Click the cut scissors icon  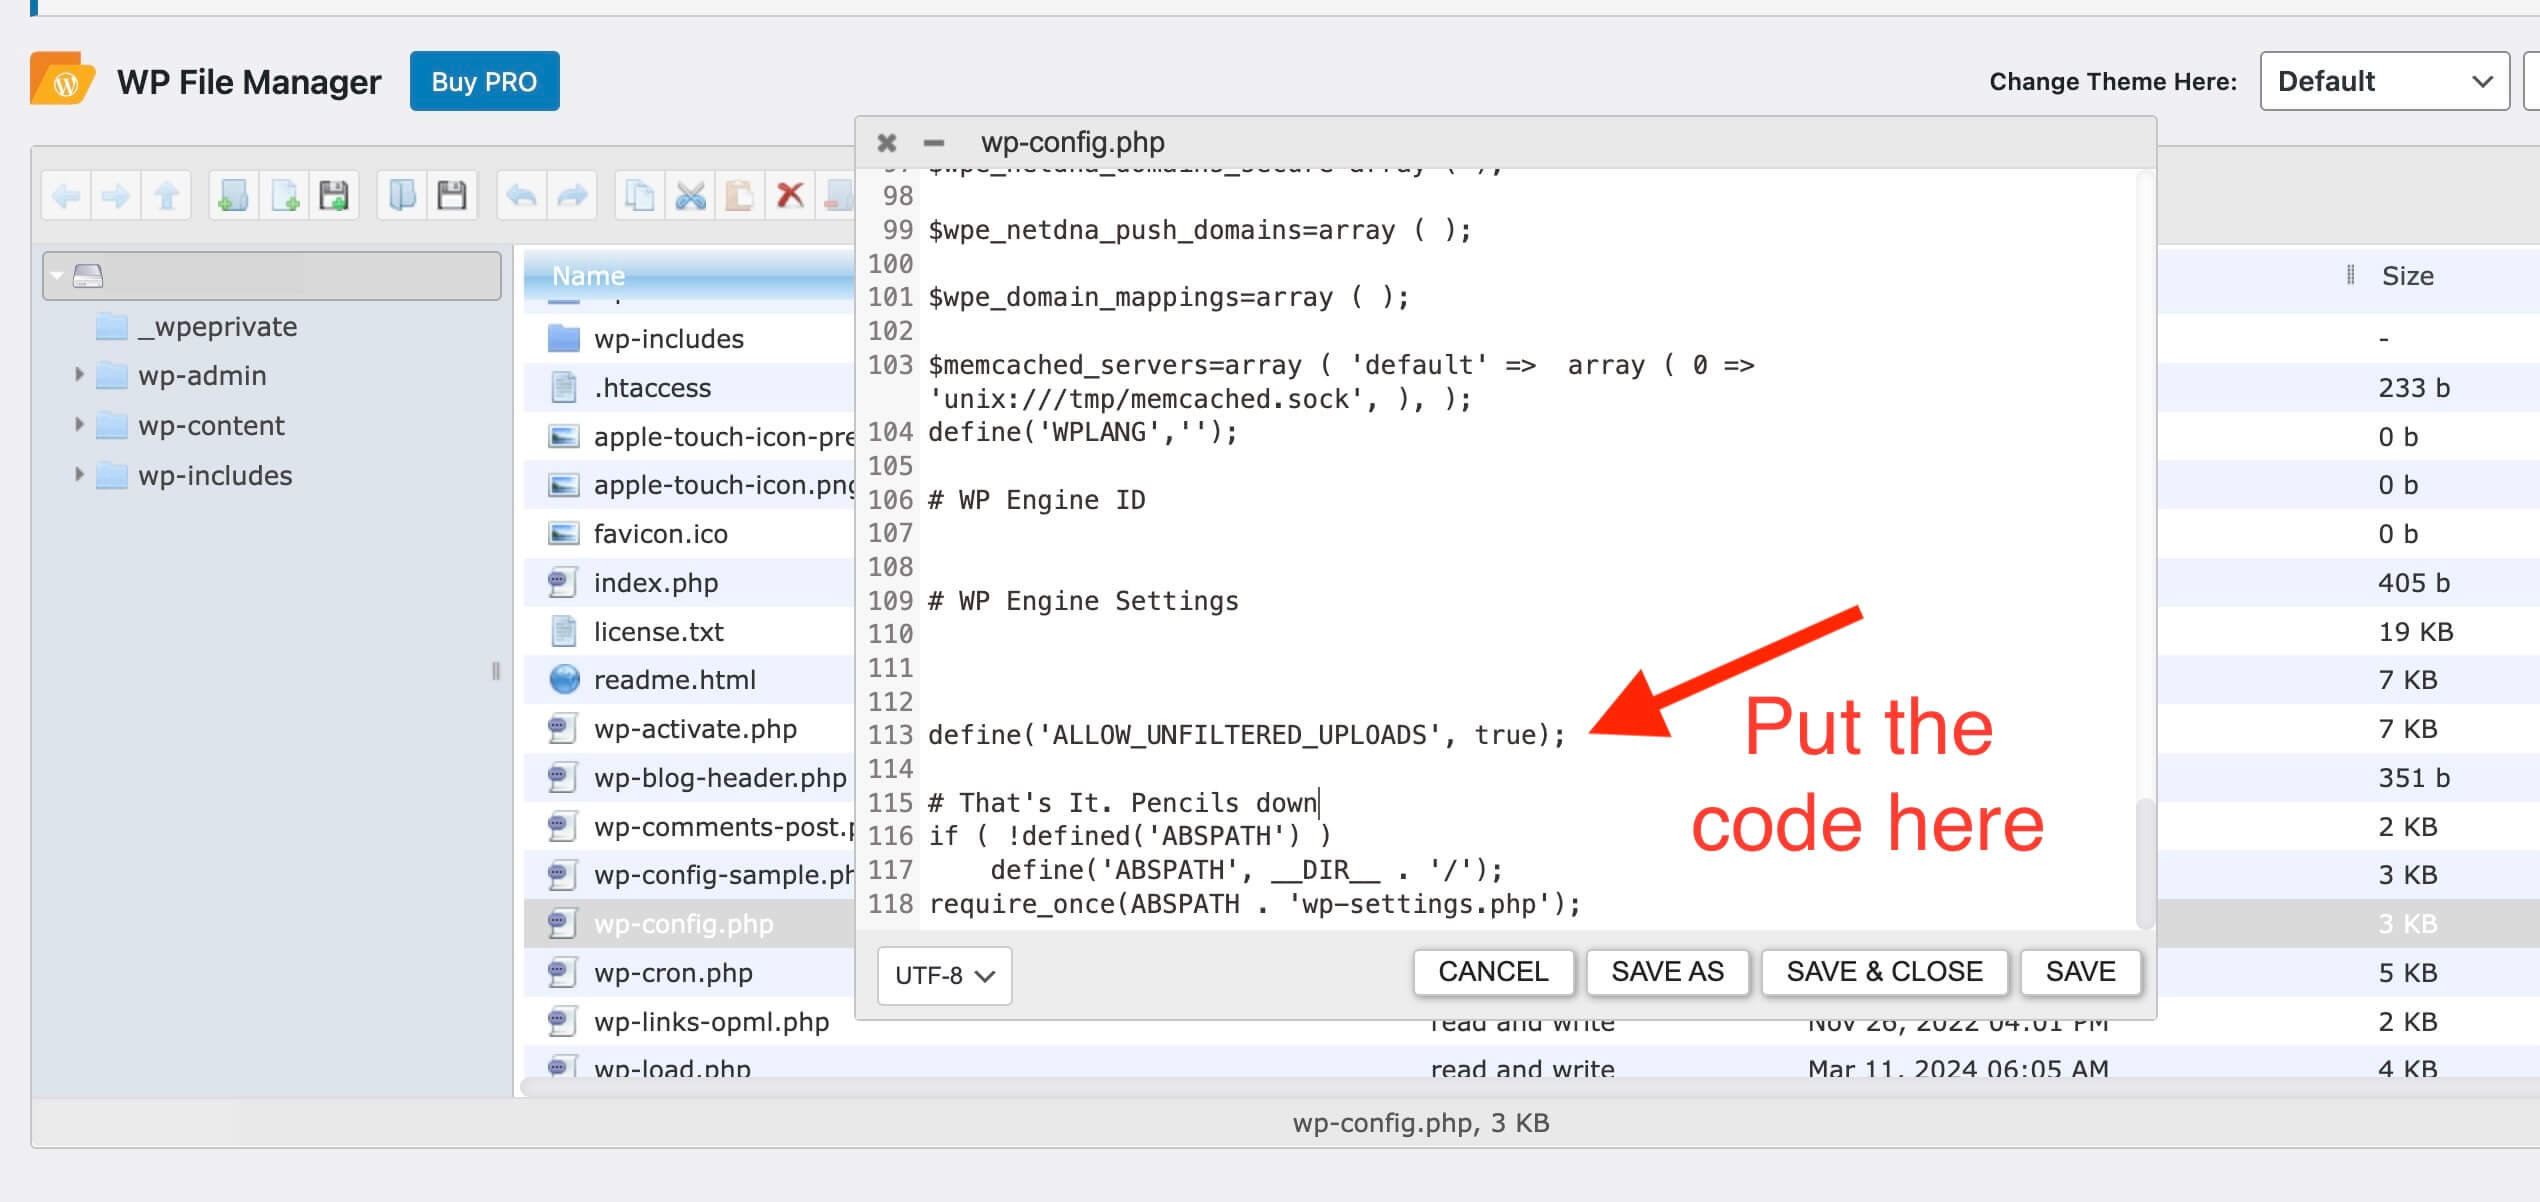[x=690, y=196]
